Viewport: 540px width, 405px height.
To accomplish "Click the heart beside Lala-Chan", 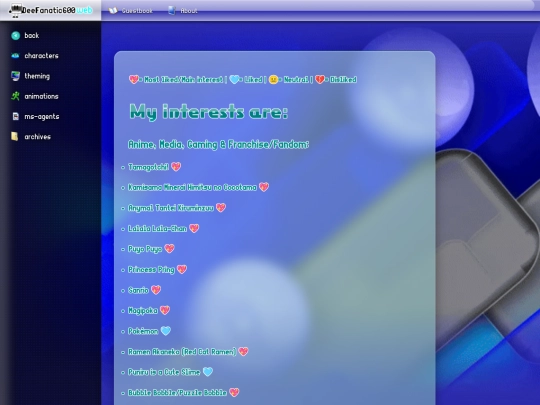I will pos(194,228).
